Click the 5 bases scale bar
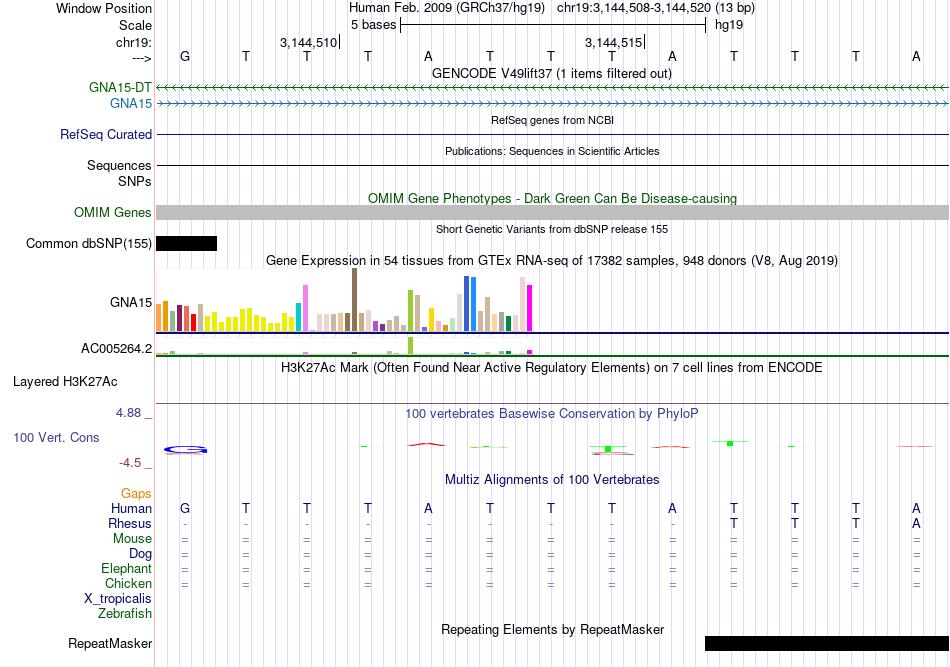The height and width of the screenshot is (667, 950). (x=553, y=25)
